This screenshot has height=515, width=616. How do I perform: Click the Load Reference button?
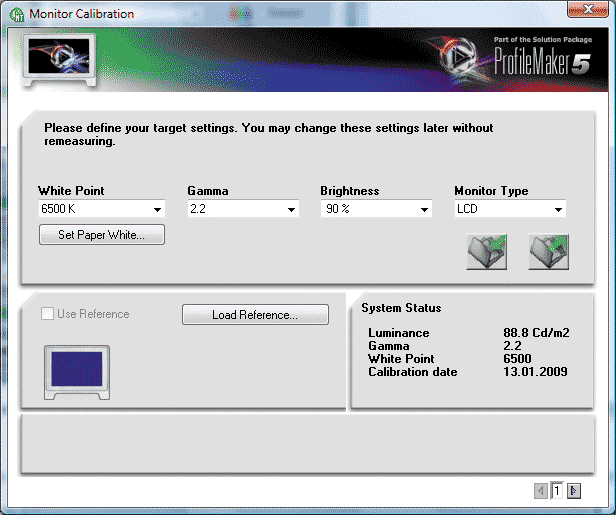tap(255, 315)
